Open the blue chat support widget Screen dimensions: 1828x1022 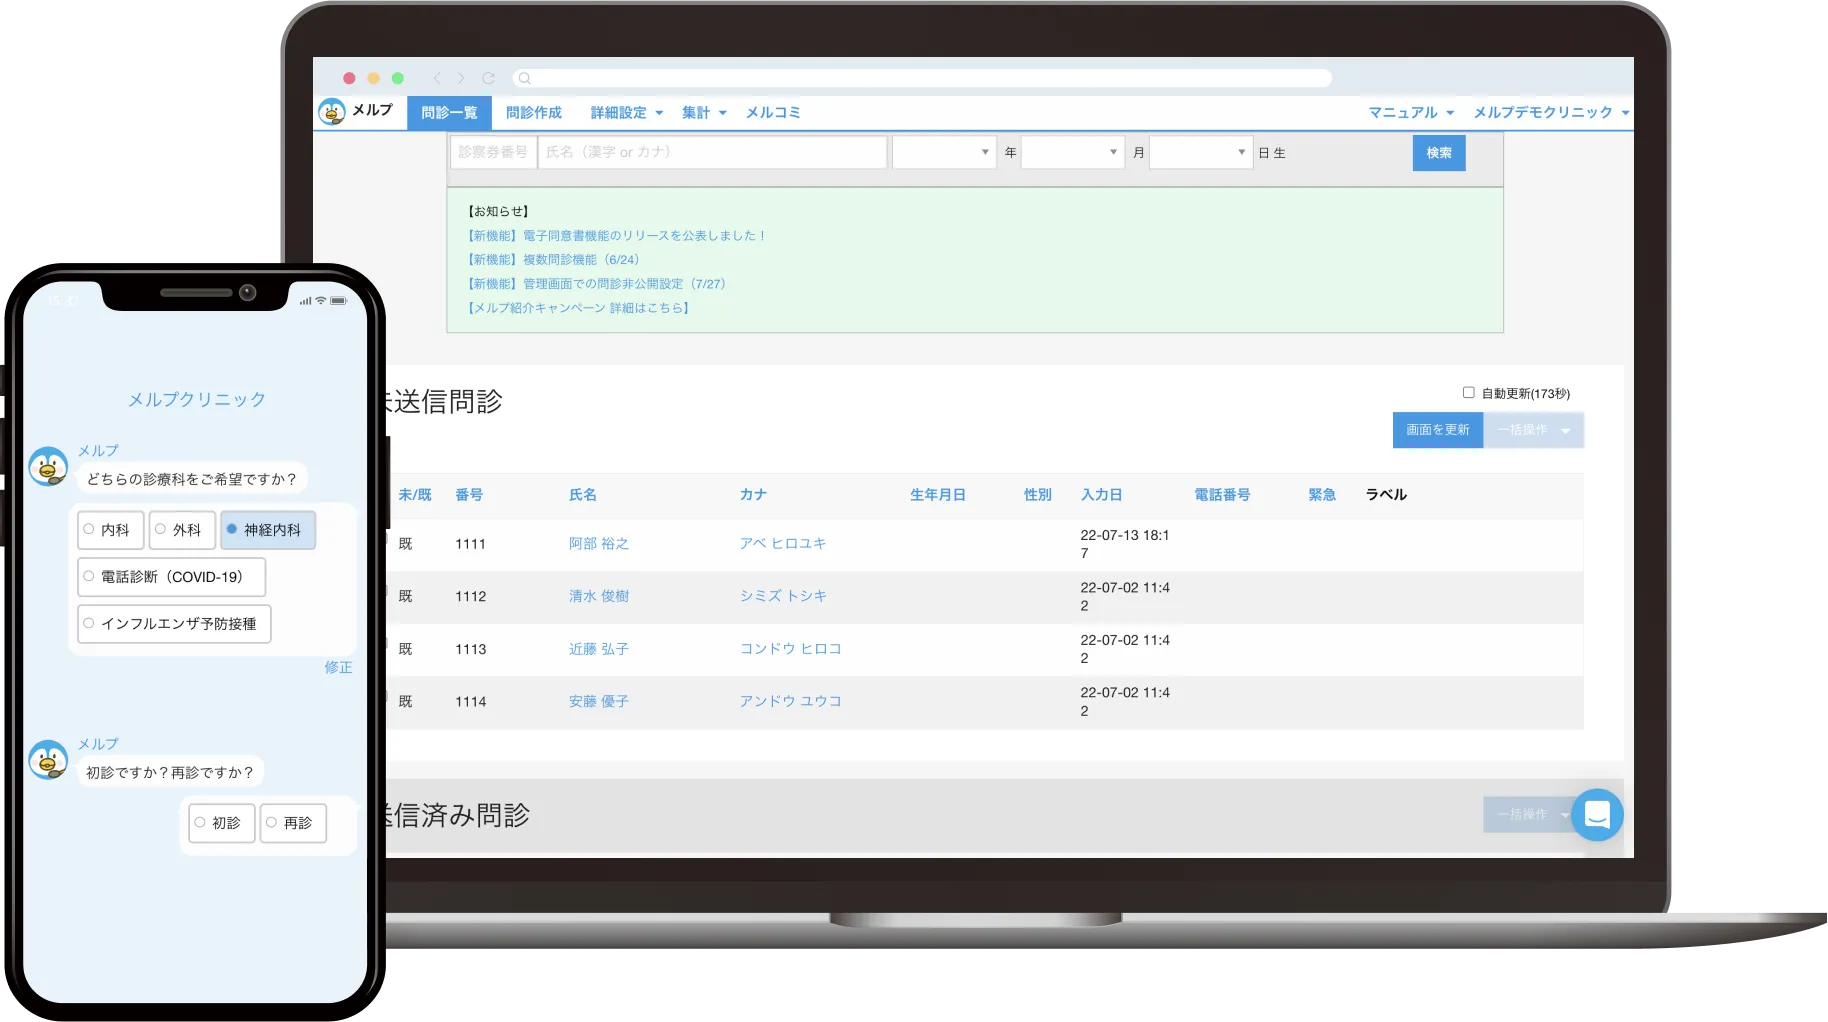(x=1597, y=815)
